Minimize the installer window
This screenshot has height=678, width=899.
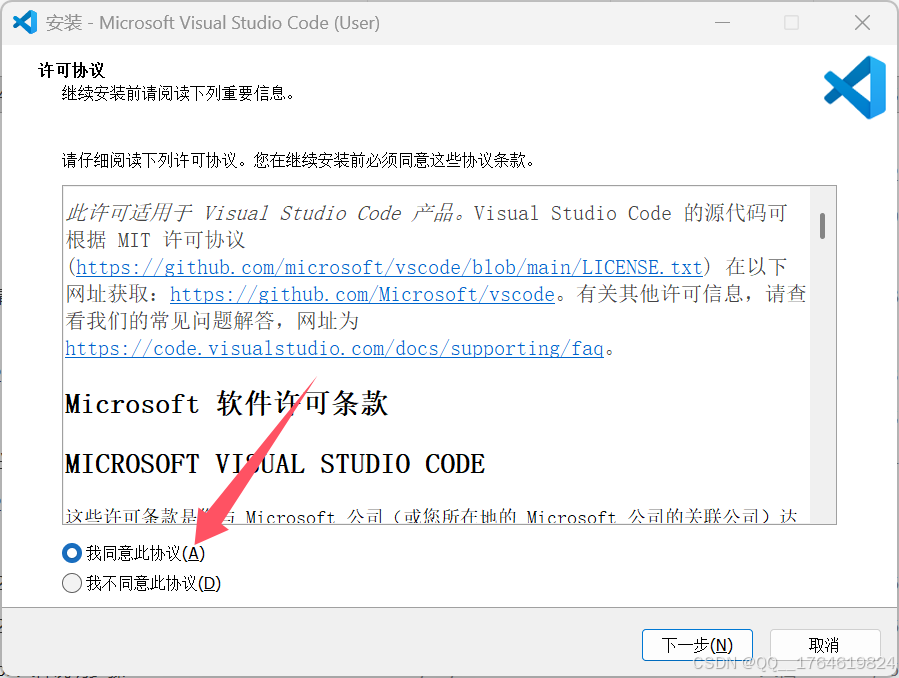pos(722,23)
